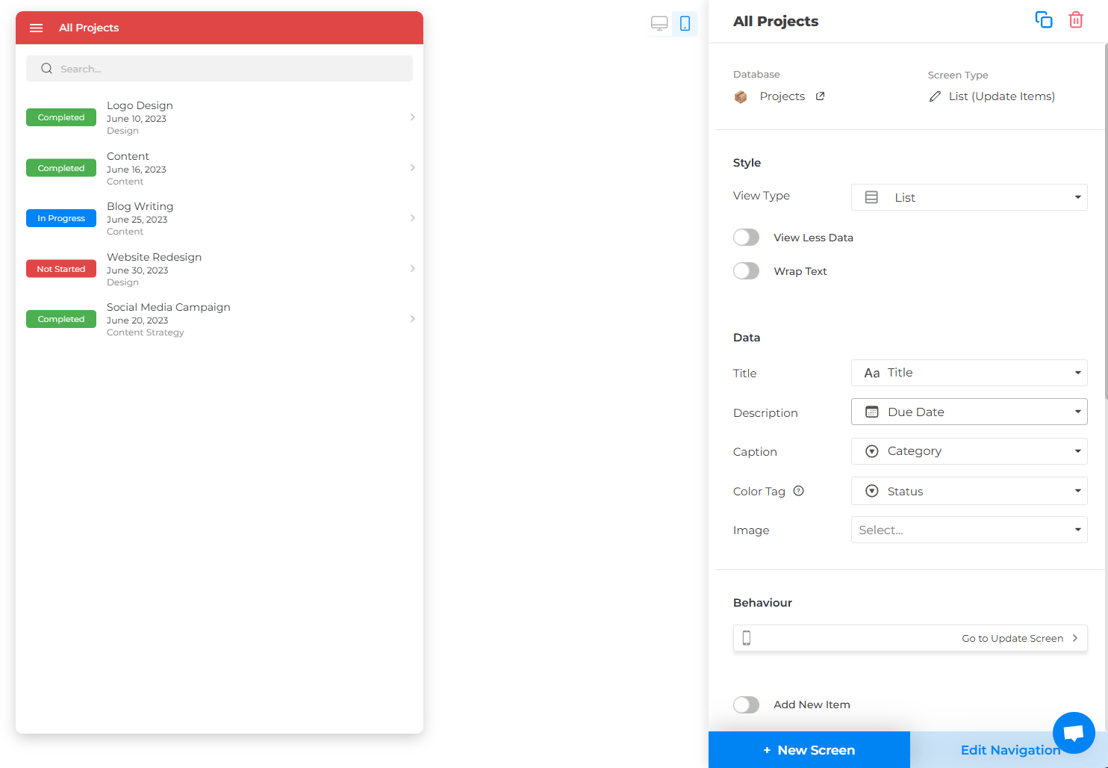
Task: Click the Search input field
Action: (x=219, y=69)
